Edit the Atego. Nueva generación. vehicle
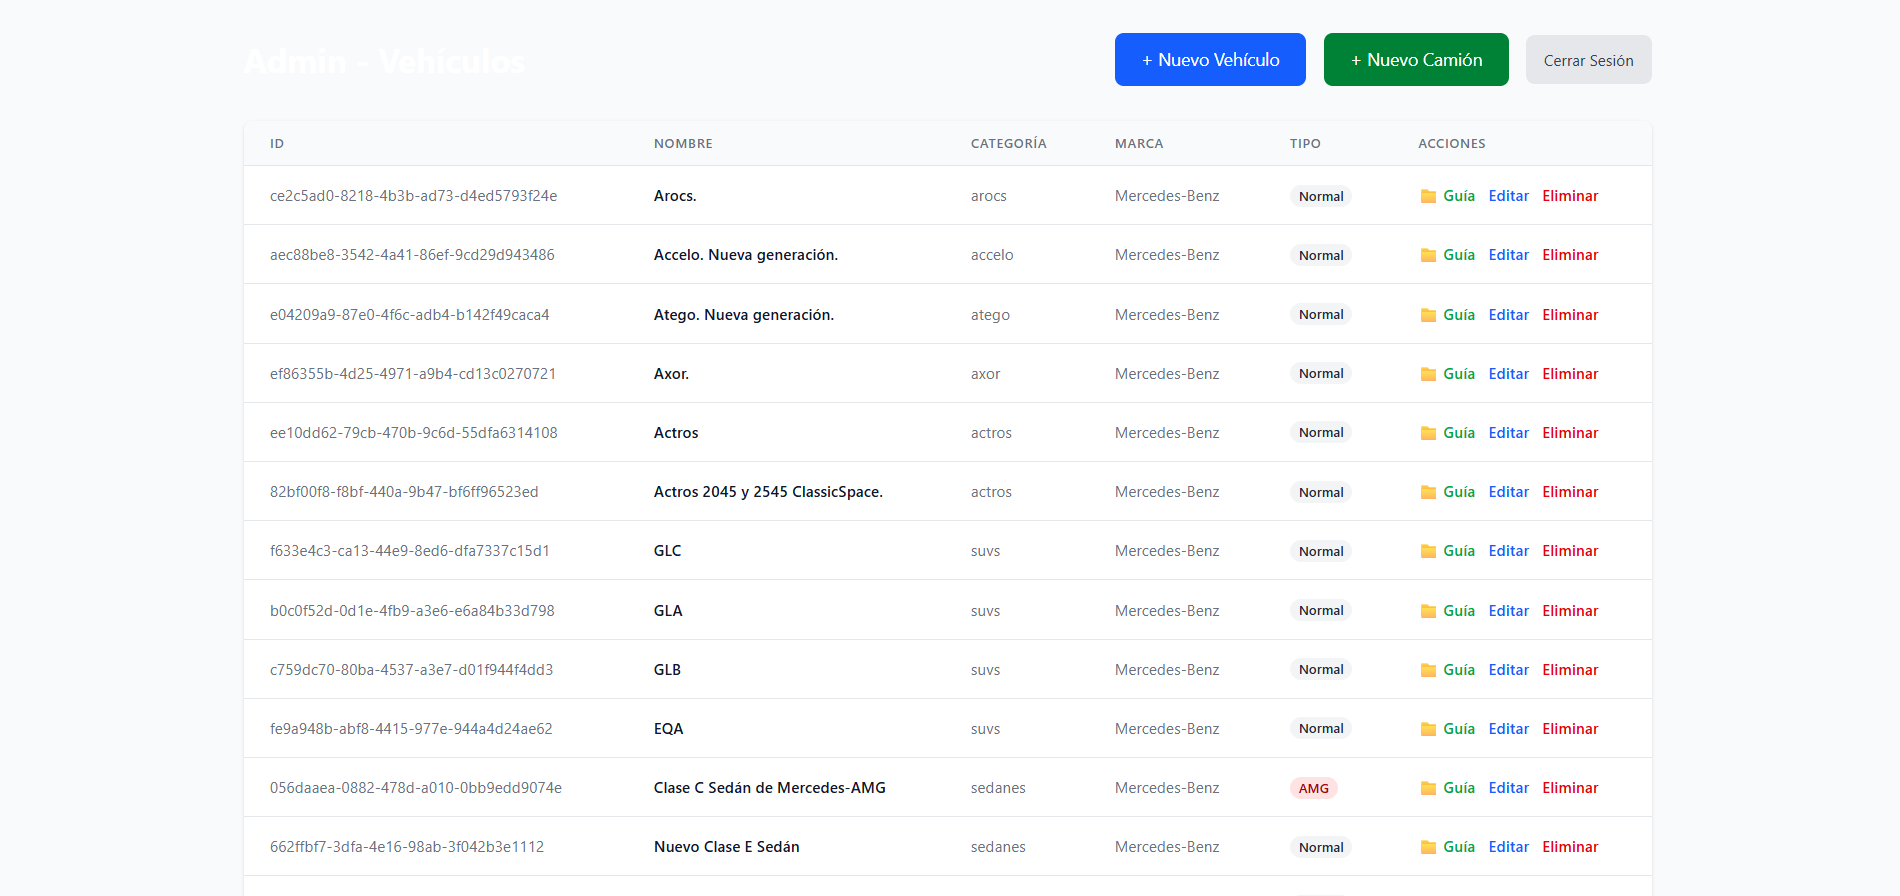Viewport: 1900px width, 896px height. point(1508,315)
